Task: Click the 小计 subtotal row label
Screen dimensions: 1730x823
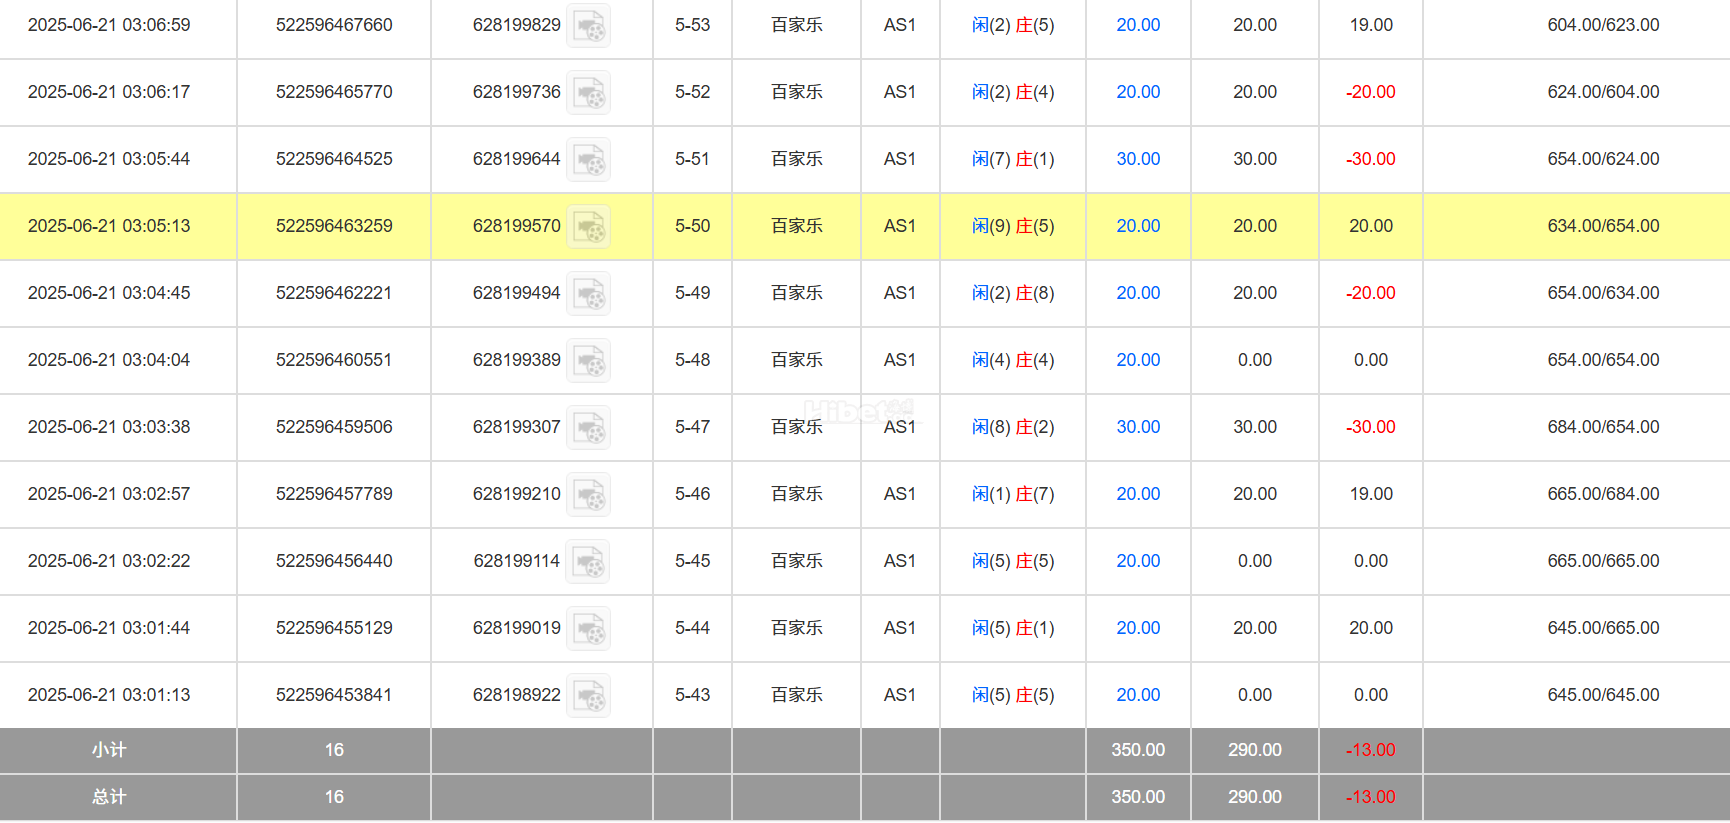Action: (x=109, y=750)
